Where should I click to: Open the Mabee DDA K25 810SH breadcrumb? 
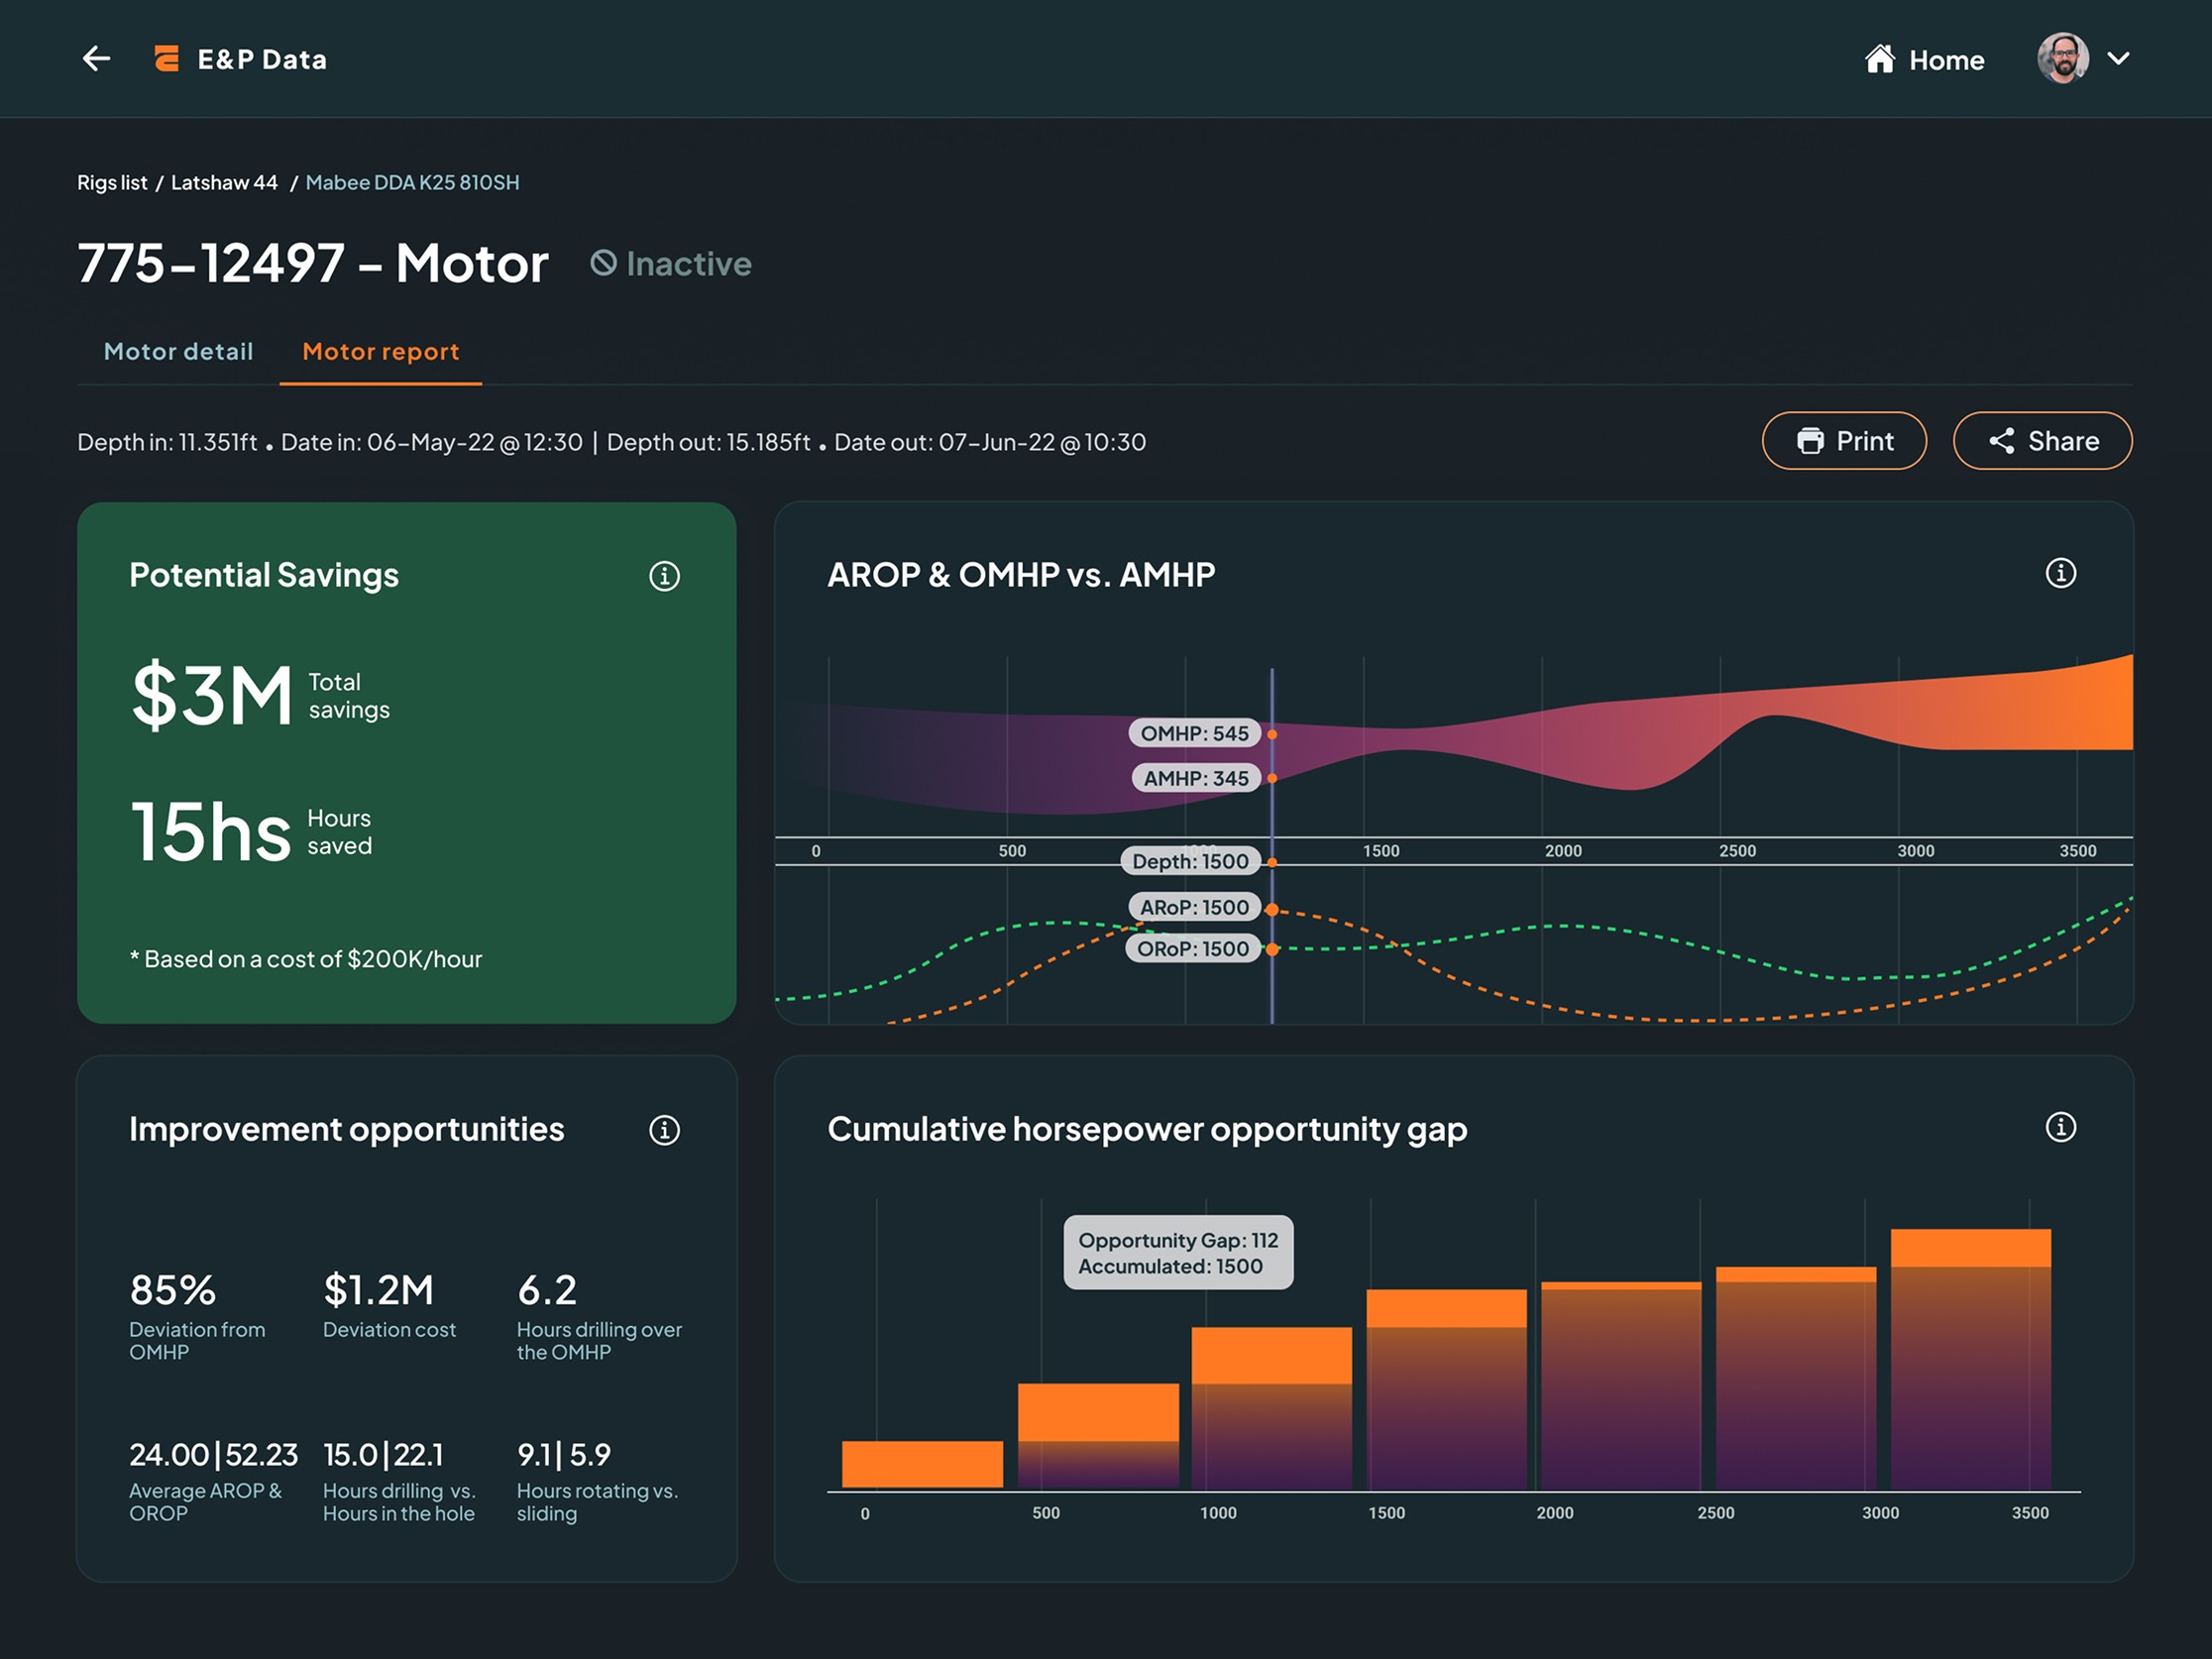[x=412, y=183]
